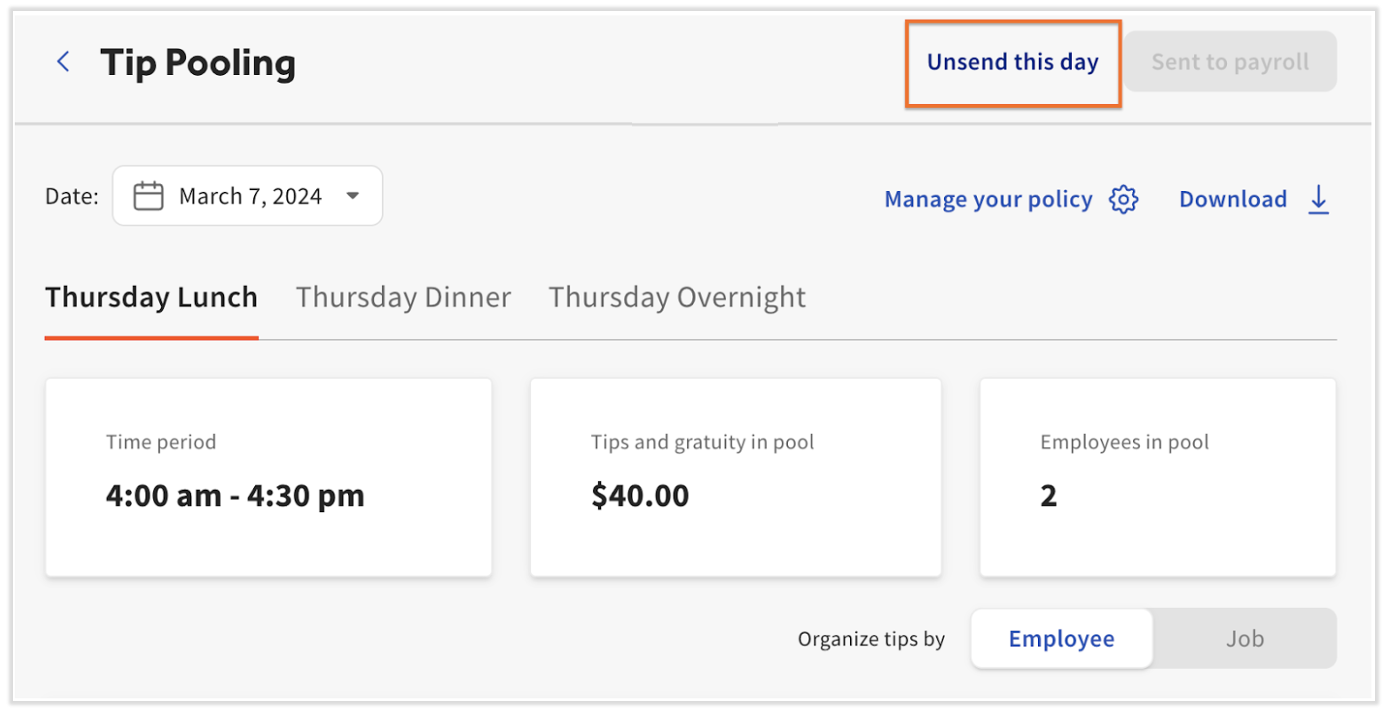Click the Sent to payroll button
Image resolution: width=1386 pixels, height=714 pixels.
[x=1229, y=62]
